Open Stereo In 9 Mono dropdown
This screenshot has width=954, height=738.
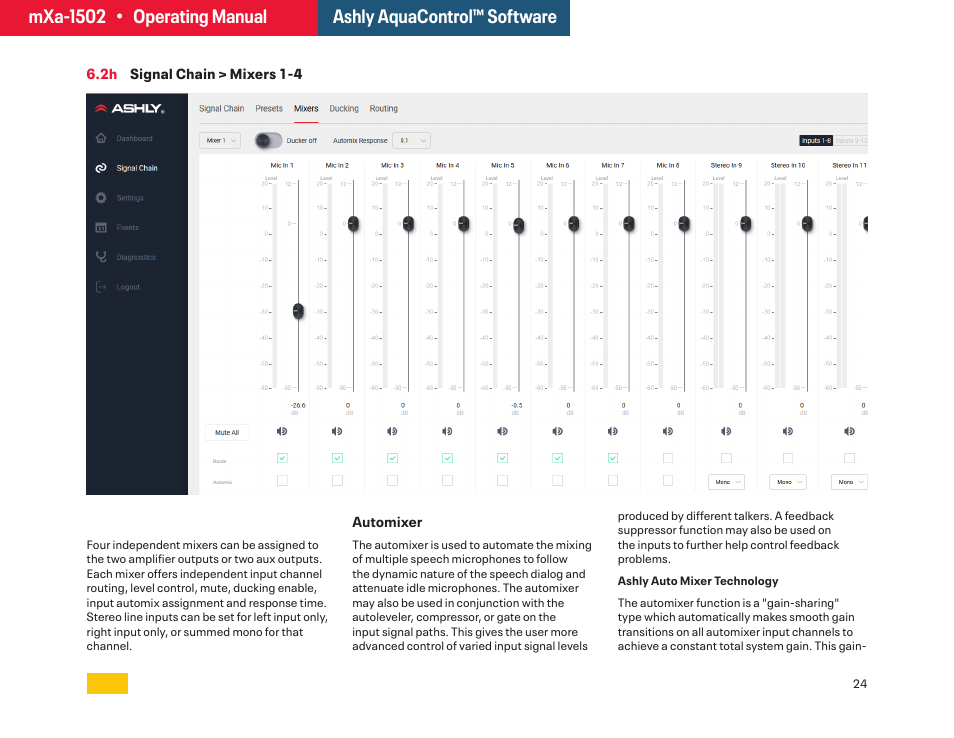pos(726,482)
